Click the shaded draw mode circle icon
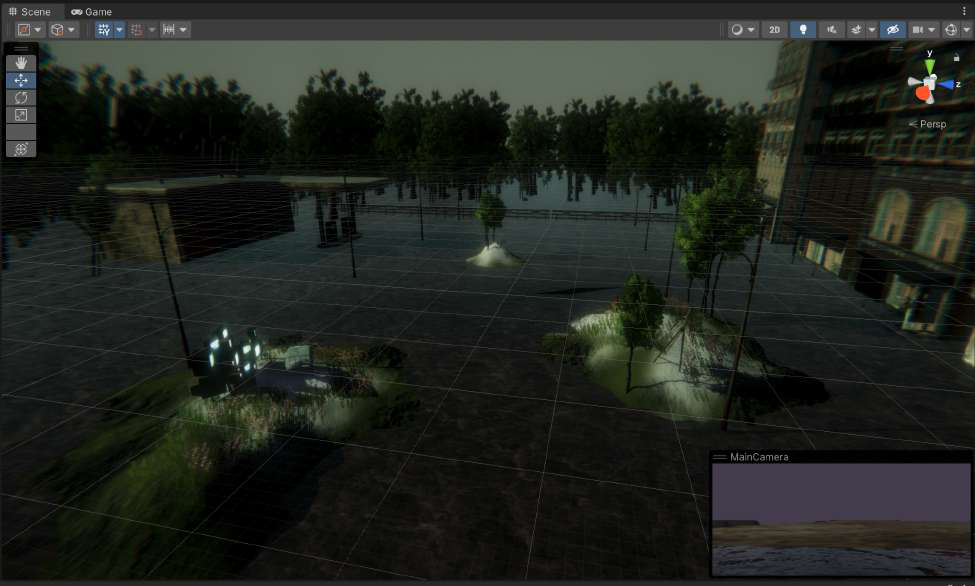The image size is (975, 586). point(737,30)
